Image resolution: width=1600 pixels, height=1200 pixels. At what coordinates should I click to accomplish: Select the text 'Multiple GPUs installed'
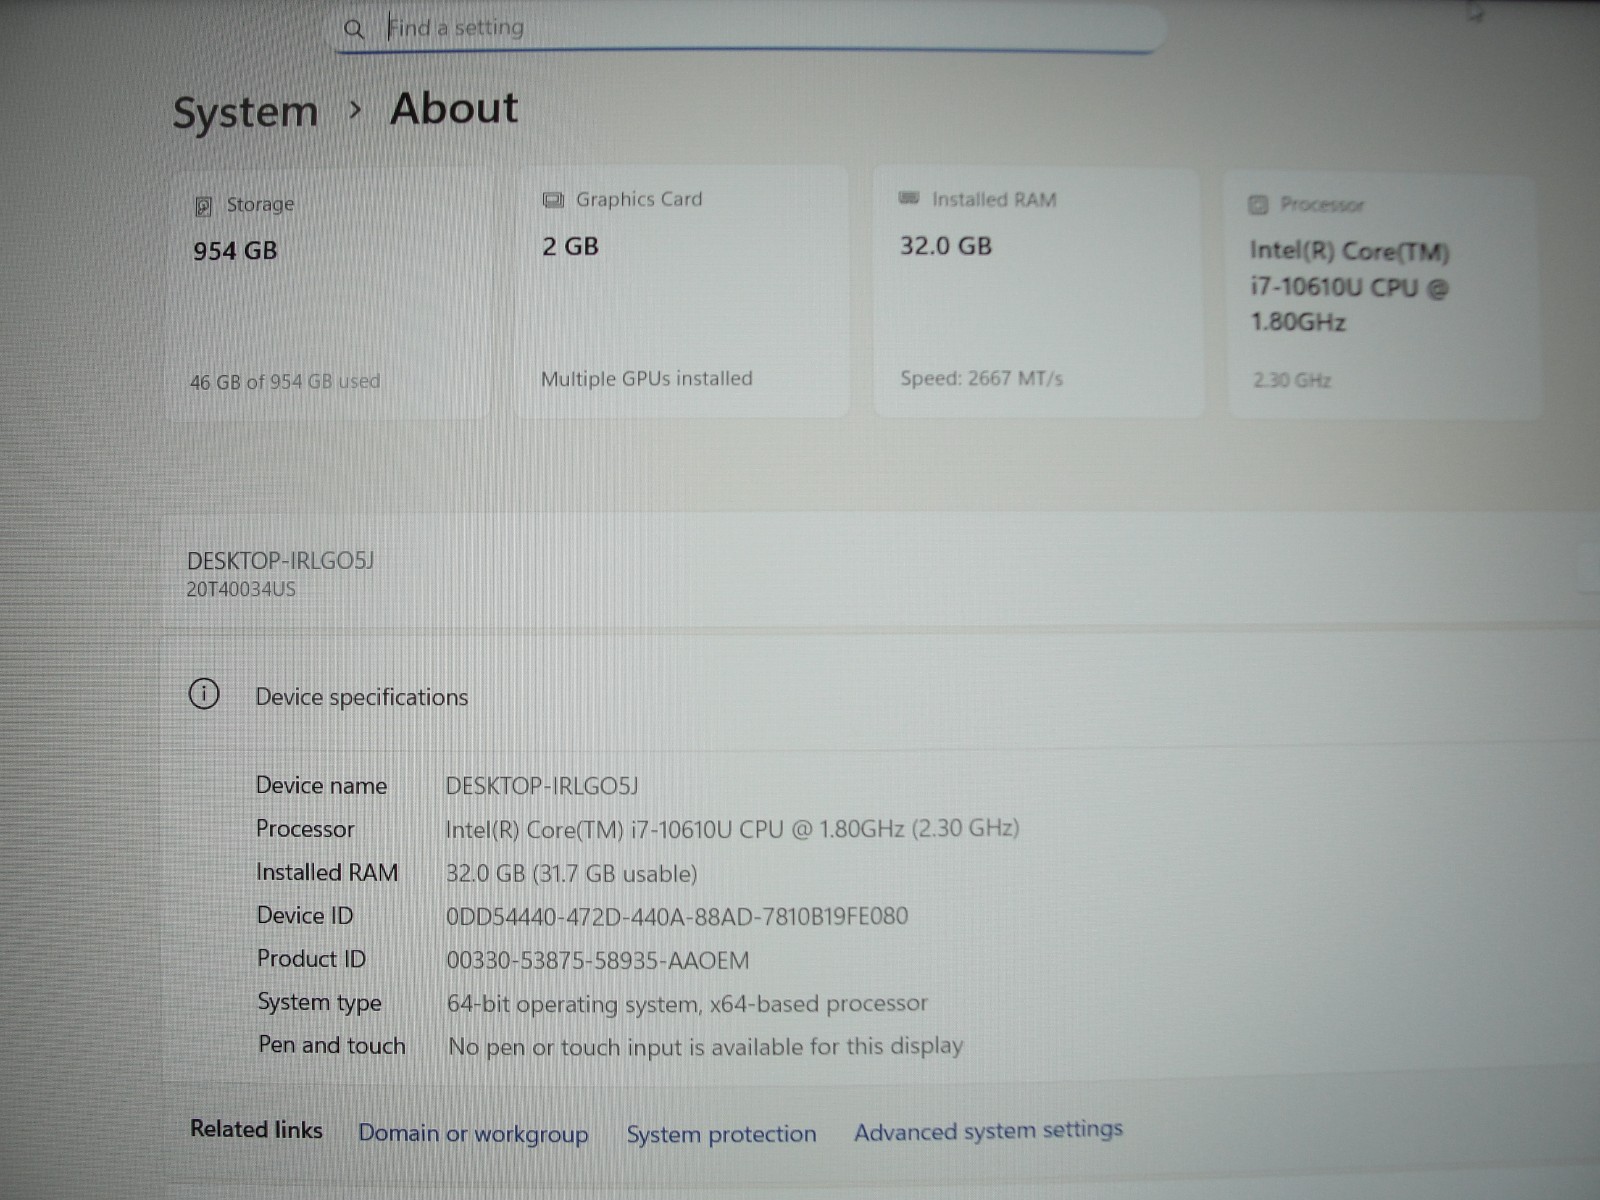(646, 379)
